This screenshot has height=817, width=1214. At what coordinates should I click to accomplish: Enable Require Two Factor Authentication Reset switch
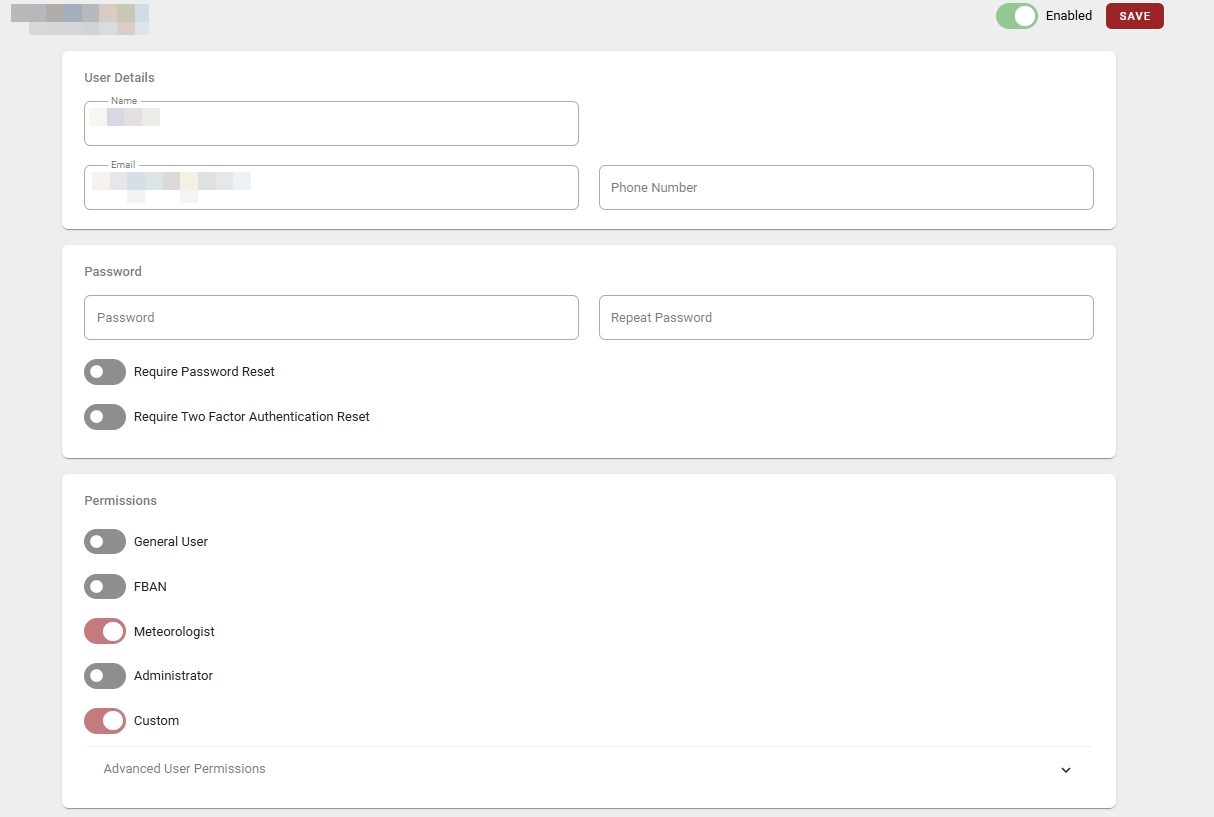[105, 417]
